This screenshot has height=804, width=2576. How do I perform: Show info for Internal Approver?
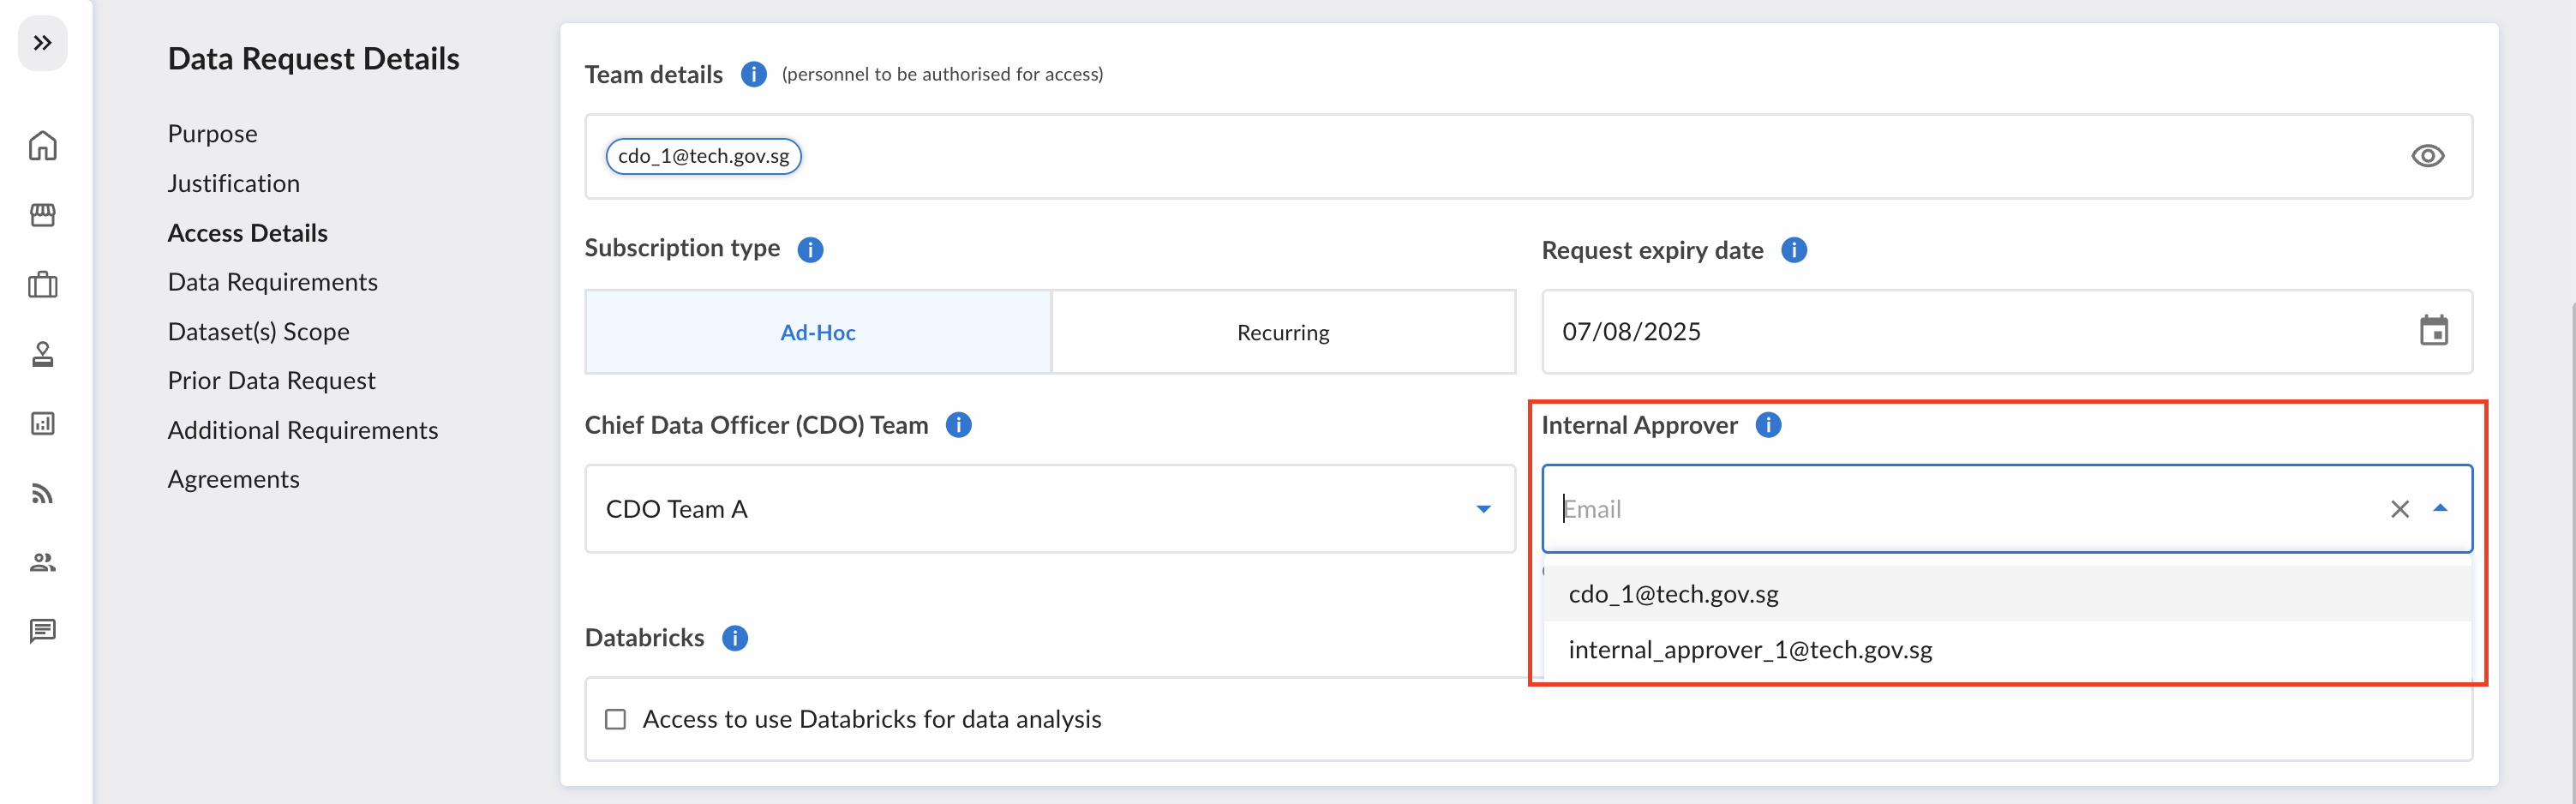click(1768, 425)
